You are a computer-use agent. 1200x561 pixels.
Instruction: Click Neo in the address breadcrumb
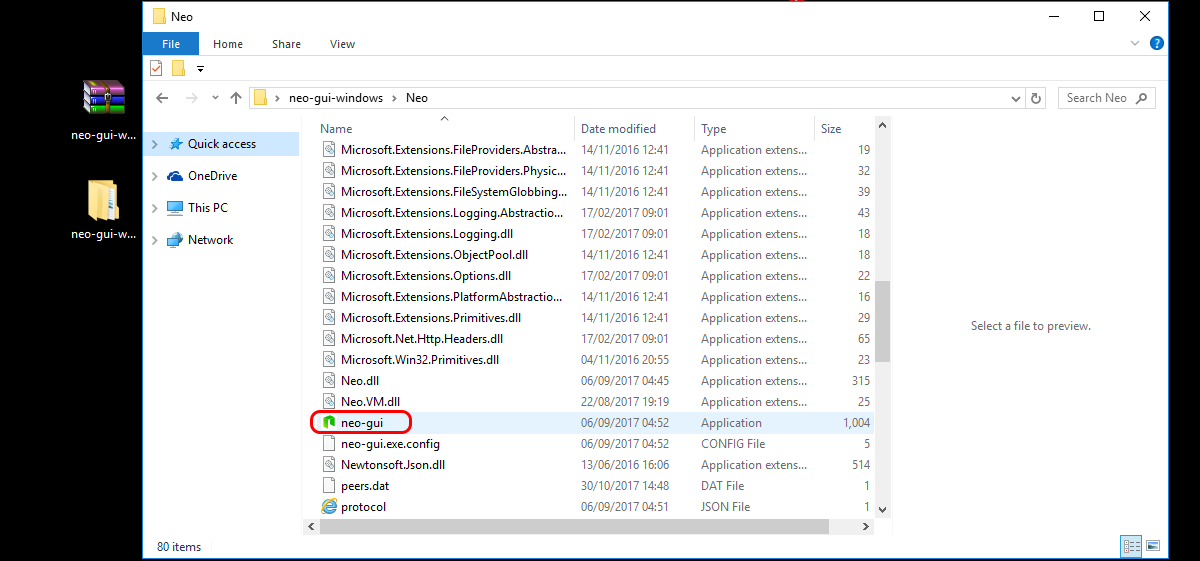tap(417, 98)
